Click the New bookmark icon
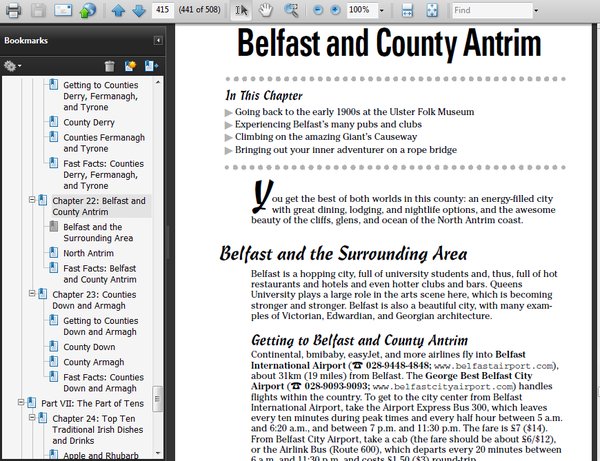This screenshot has width=600, height=461. [x=130, y=66]
